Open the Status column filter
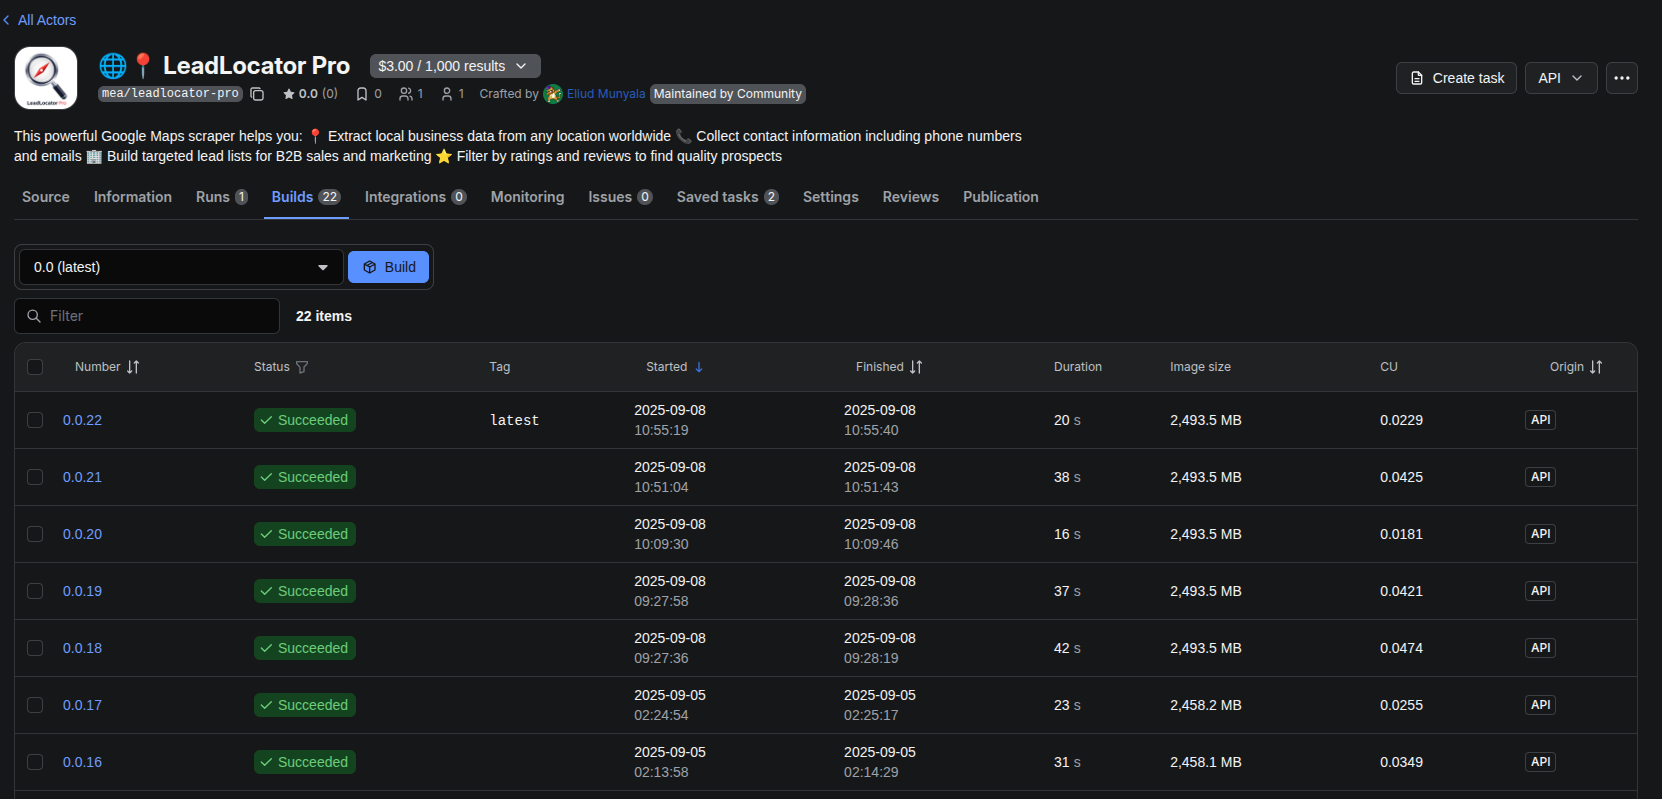 pyautogui.click(x=302, y=367)
